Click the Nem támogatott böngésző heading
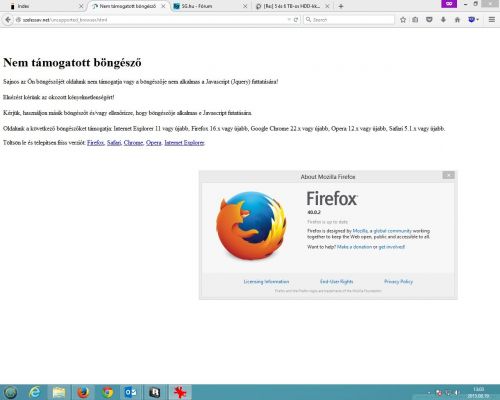This screenshot has width=500, height=400. 72,62
